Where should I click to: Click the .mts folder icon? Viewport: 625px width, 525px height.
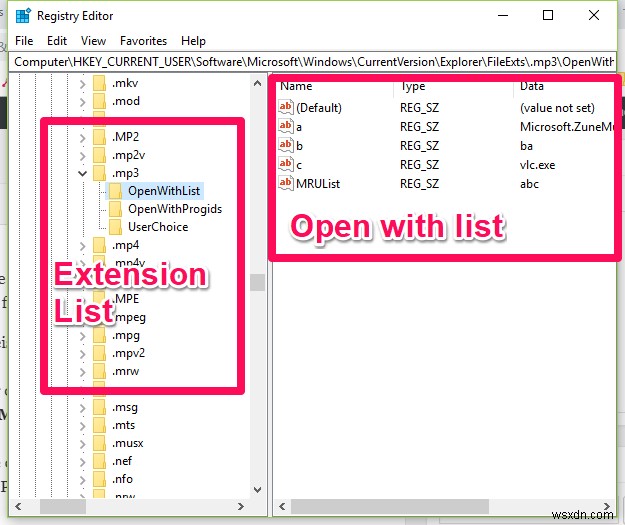pyautogui.click(x=99, y=425)
